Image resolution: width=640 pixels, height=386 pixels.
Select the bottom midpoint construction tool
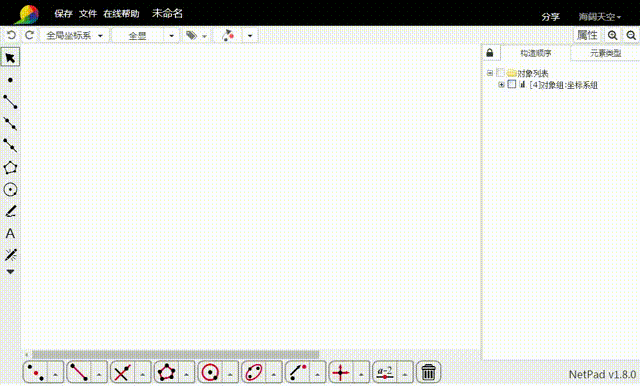(x=36, y=372)
